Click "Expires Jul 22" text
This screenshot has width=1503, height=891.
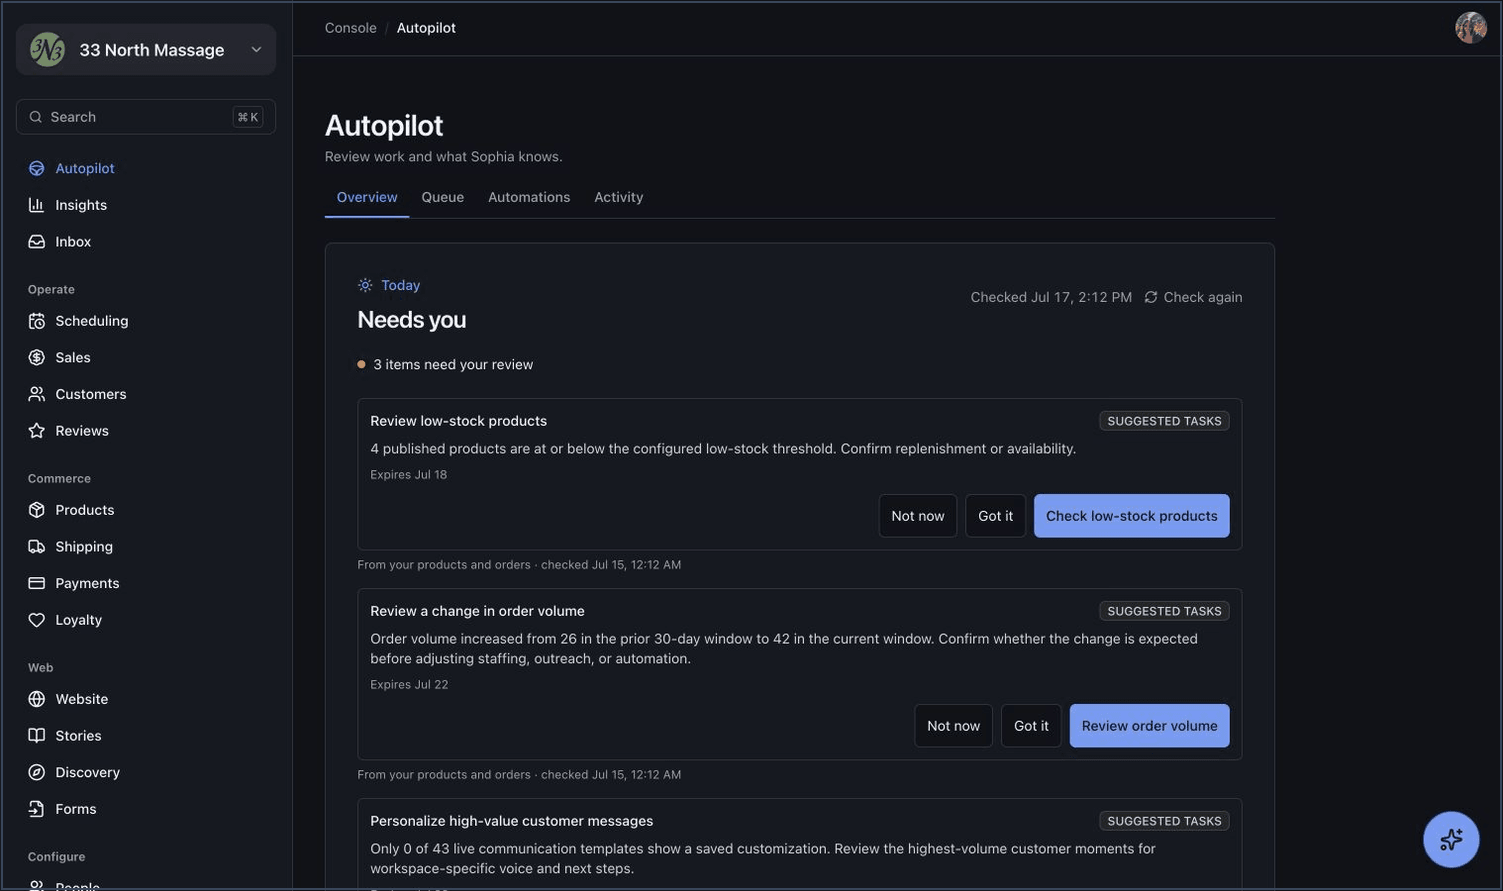pos(409,685)
